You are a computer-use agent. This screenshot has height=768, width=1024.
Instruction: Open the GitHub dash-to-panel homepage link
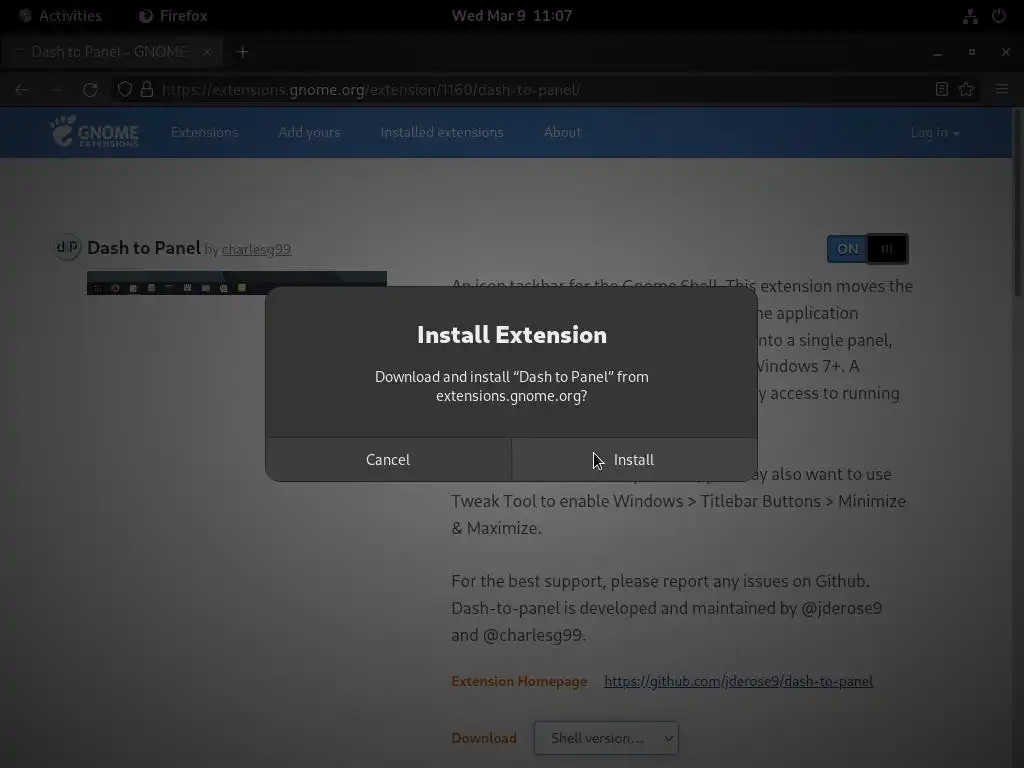click(739, 681)
